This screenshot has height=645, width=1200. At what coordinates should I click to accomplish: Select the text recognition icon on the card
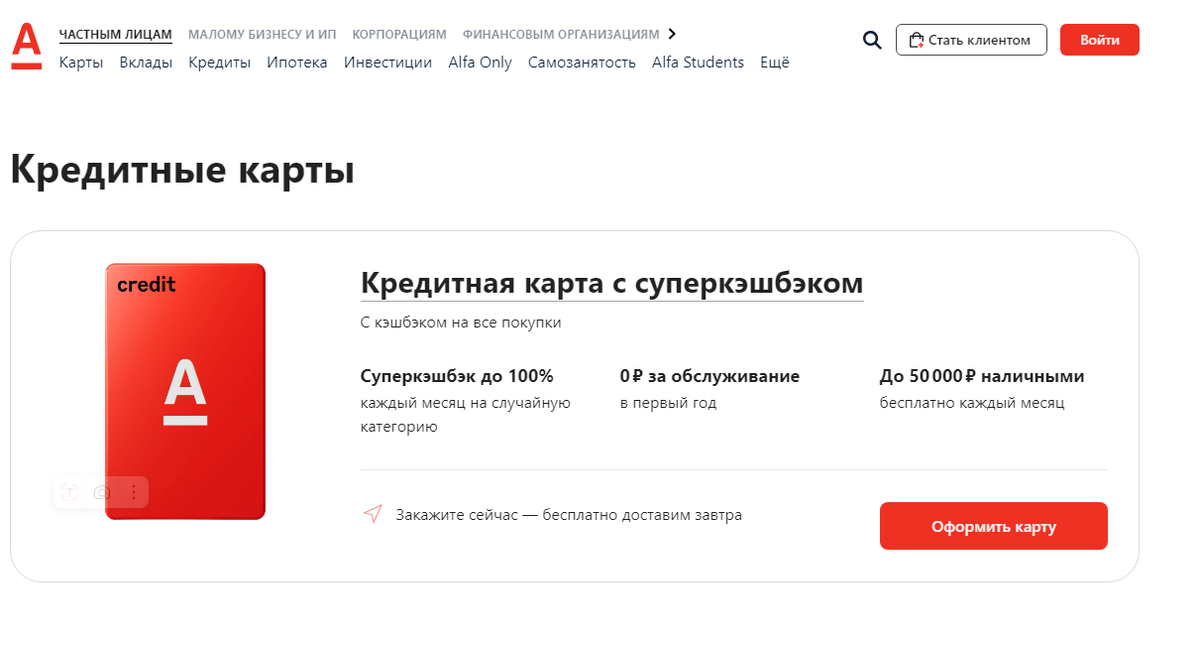[67, 491]
